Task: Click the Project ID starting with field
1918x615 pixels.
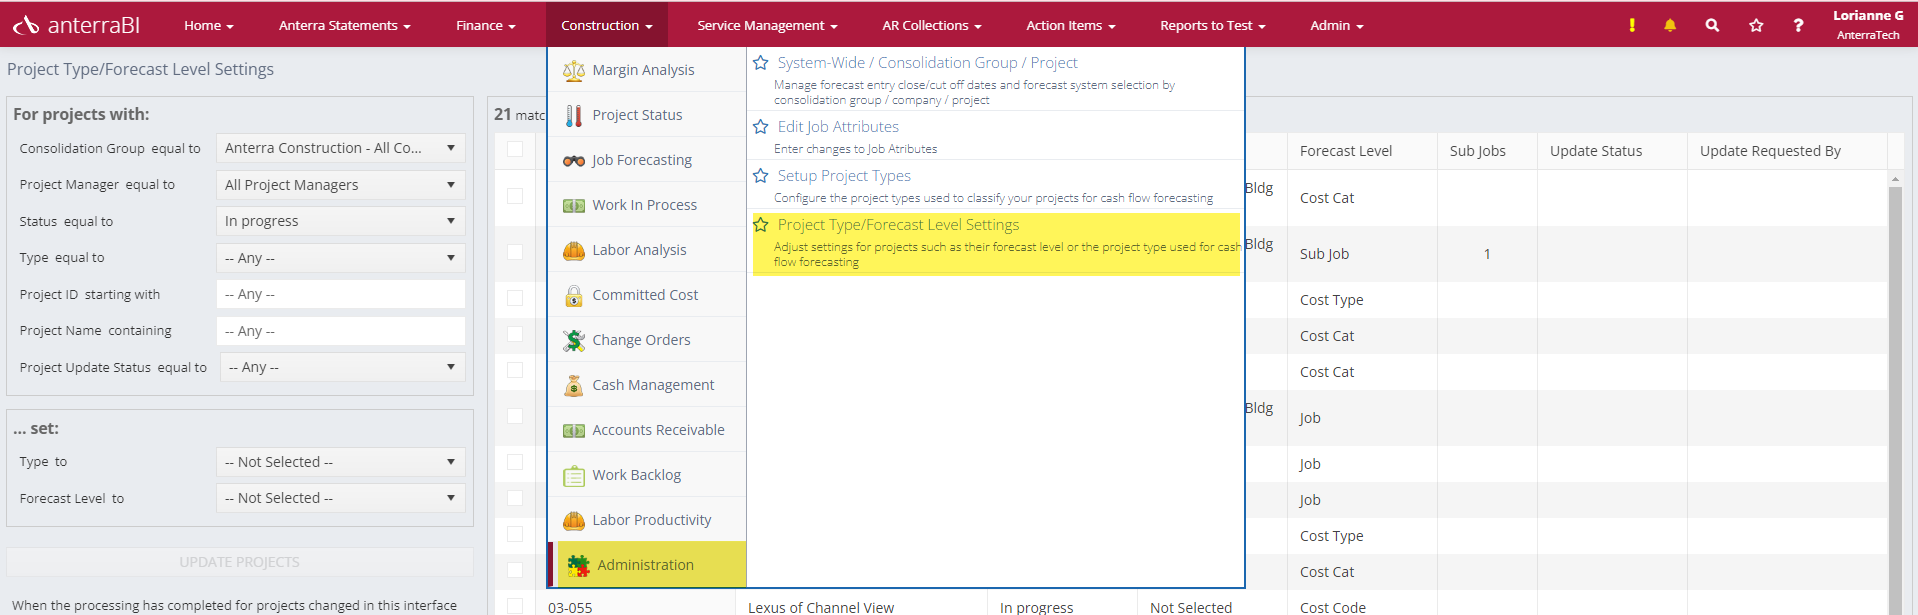Action: coord(341,294)
